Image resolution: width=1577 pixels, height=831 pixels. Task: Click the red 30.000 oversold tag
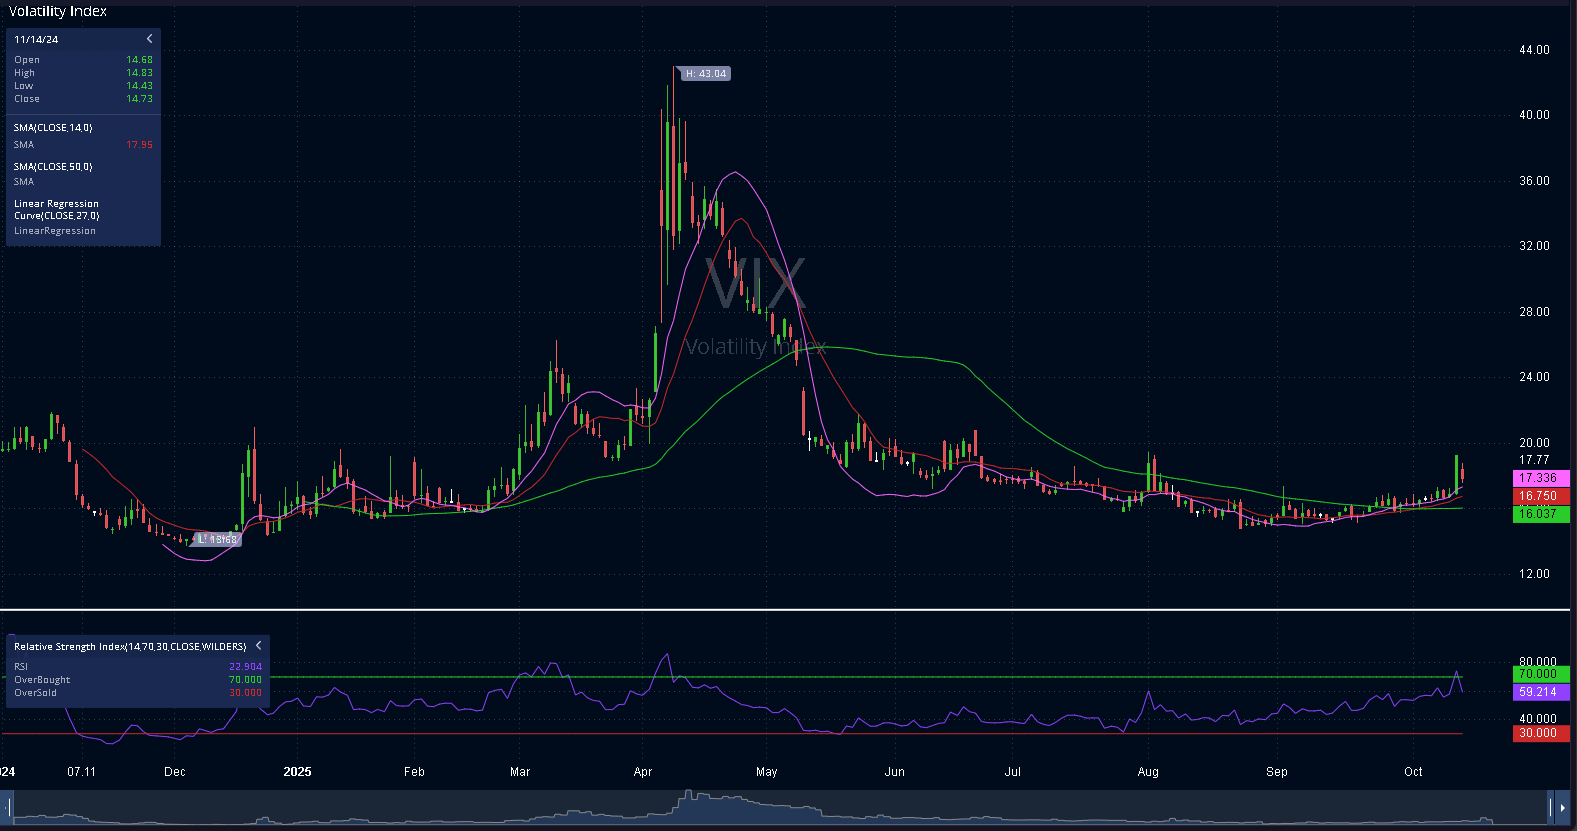click(x=1540, y=733)
